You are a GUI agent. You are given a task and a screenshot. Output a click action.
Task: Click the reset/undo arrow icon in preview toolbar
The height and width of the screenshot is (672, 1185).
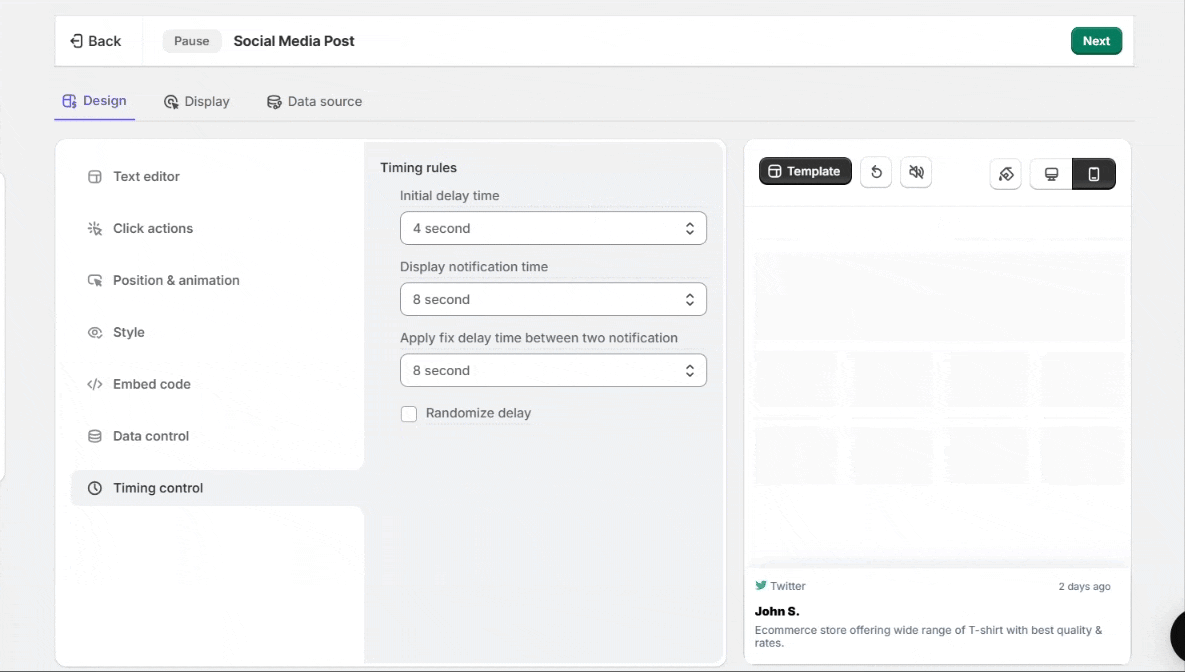click(x=876, y=172)
